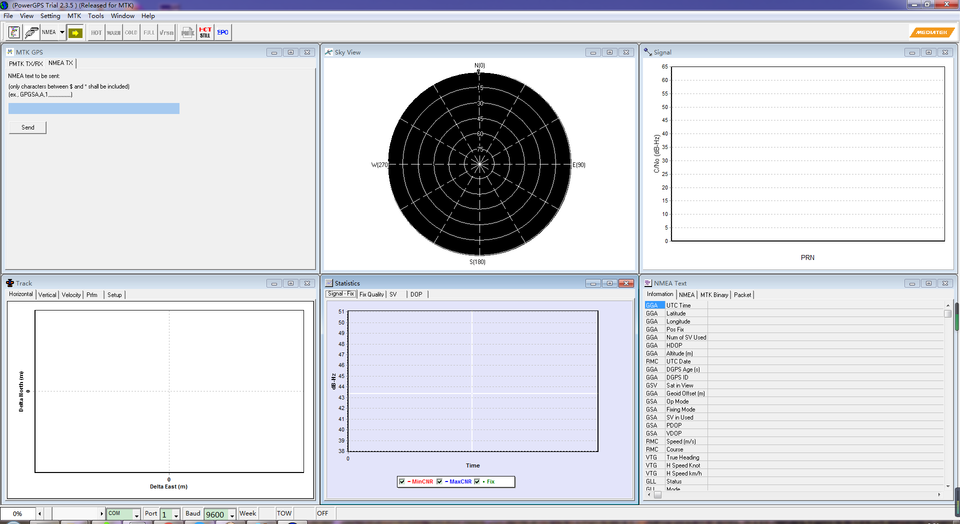Click the WARM start toolbar icon
The height and width of the screenshot is (524, 960).
click(x=114, y=32)
